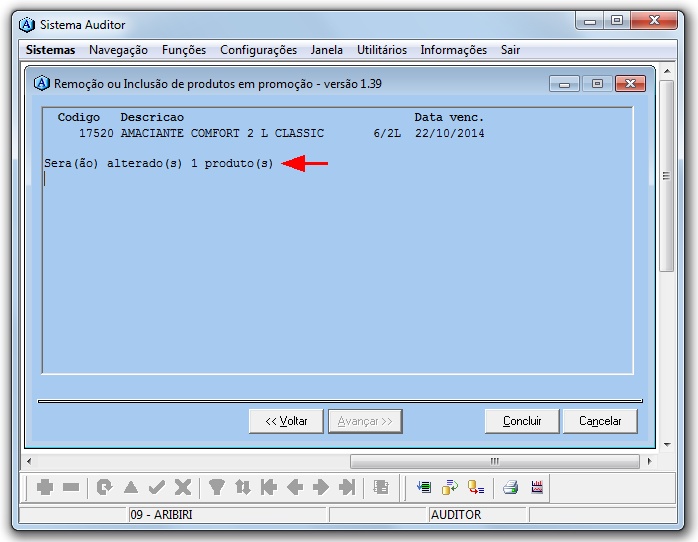Open the Utilitários menu

[381, 50]
